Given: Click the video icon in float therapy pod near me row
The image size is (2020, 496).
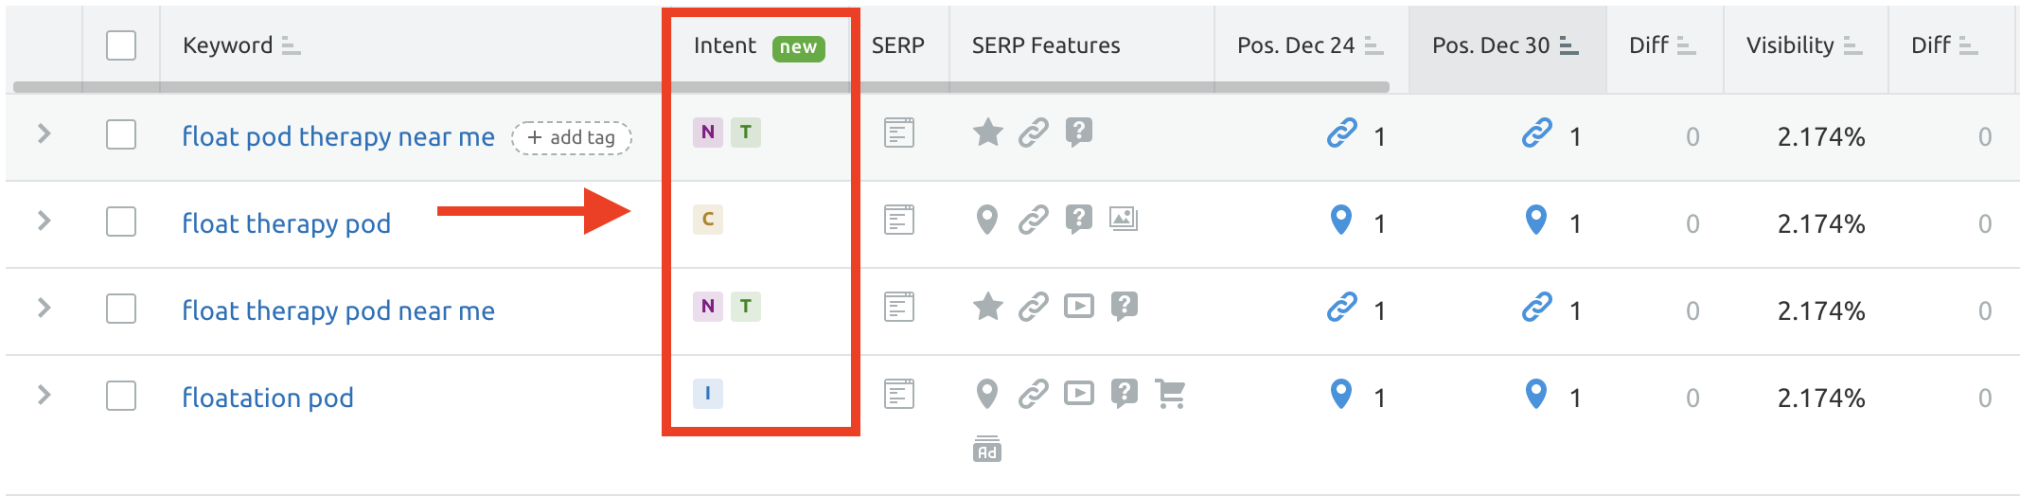Looking at the screenshot, I should [1079, 306].
